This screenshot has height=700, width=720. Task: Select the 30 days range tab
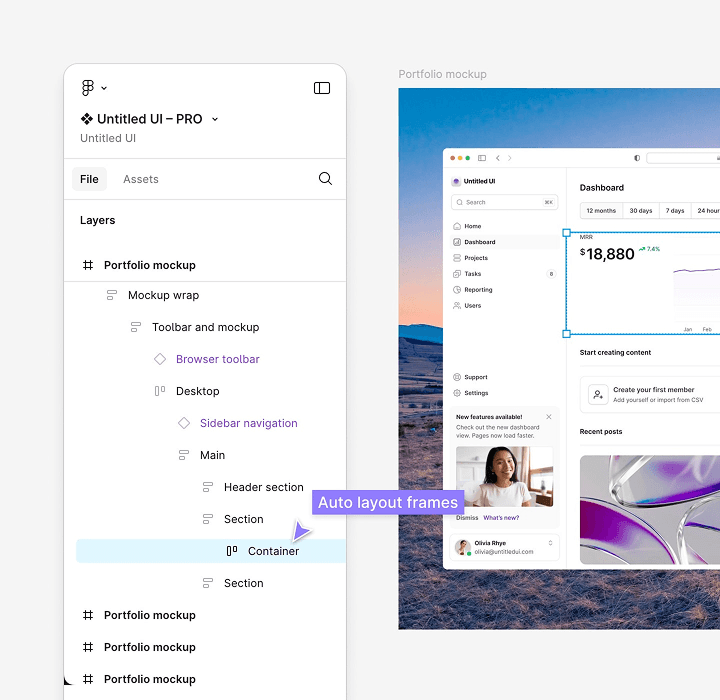click(641, 211)
